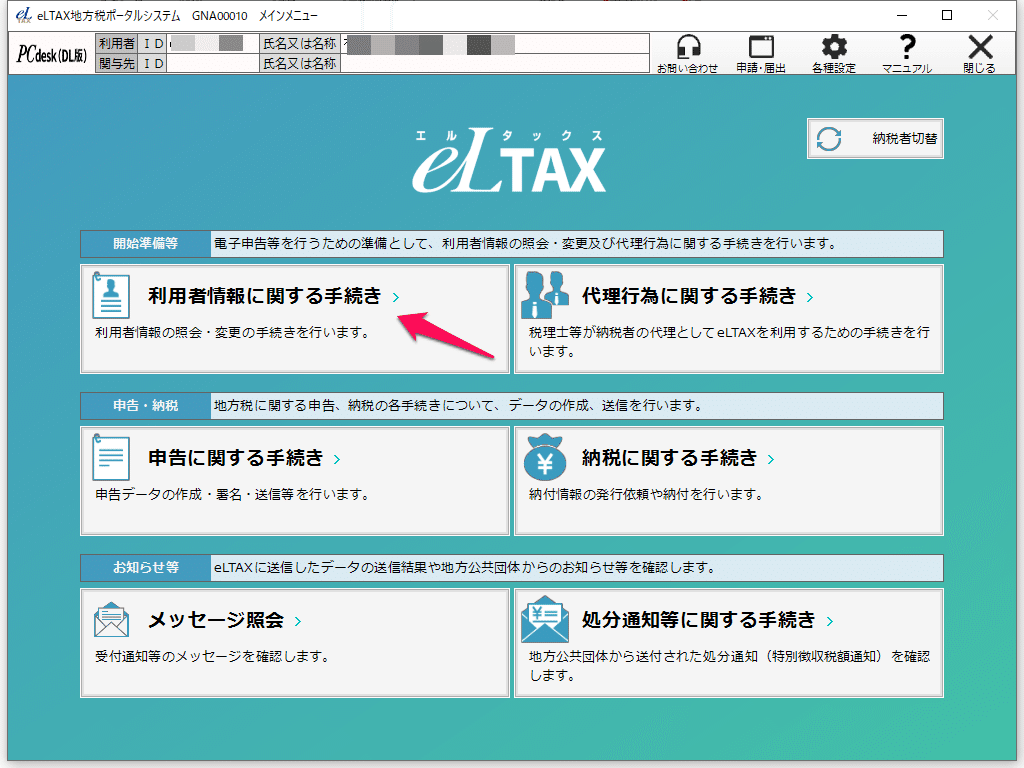Open the お問い合わせ headset icon
This screenshot has height=768, width=1024.
tap(688, 54)
